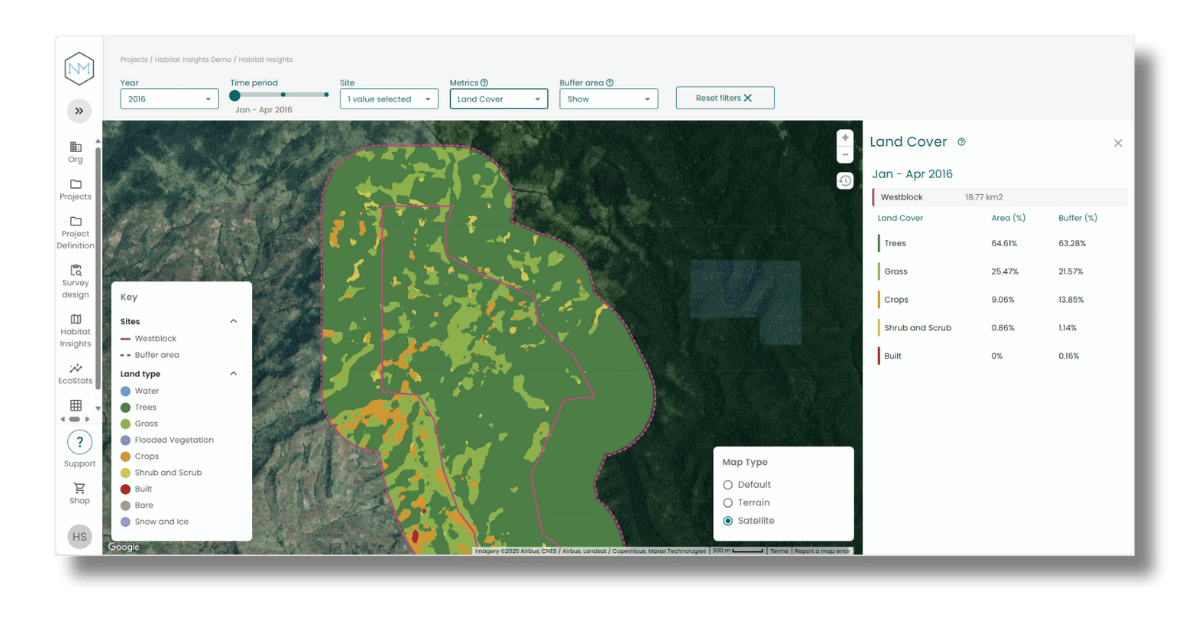Screen dimensions: 1200x630
Task: Click the Reset filters button
Action: [x=725, y=98]
